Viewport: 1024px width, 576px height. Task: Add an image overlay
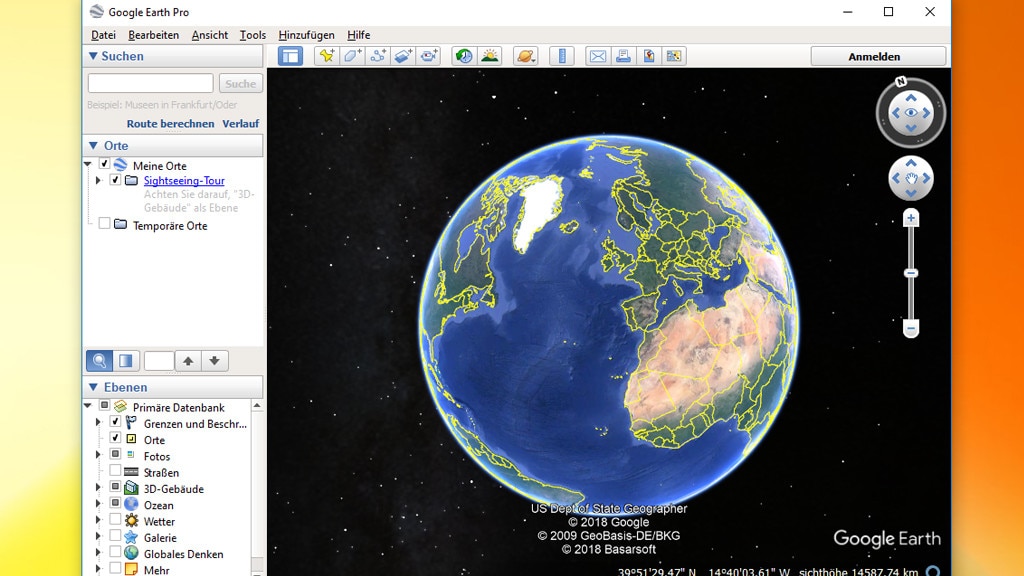coord(404,56)
